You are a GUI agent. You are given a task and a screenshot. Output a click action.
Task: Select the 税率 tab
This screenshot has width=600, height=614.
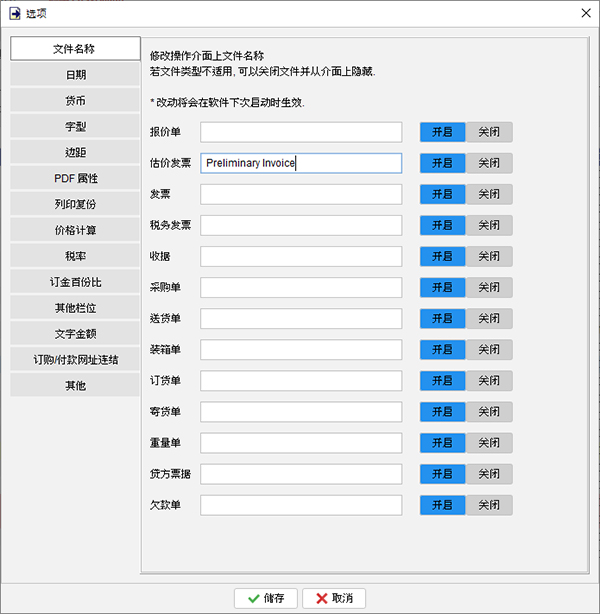[x=75, y=256]
